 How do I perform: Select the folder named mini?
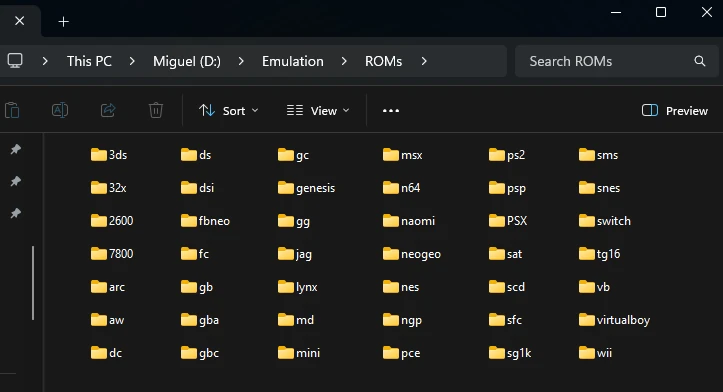click(x=299, y=353)
